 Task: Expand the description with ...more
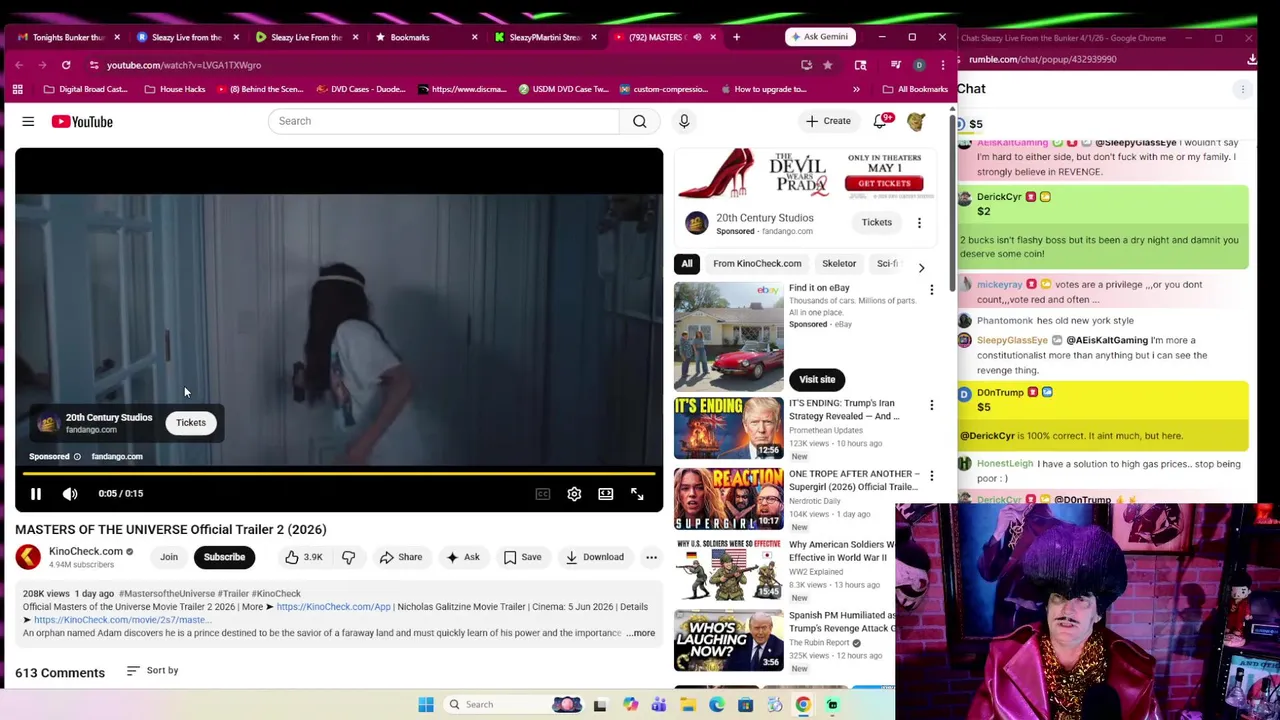pyautogui.click(x=641, y=633)
